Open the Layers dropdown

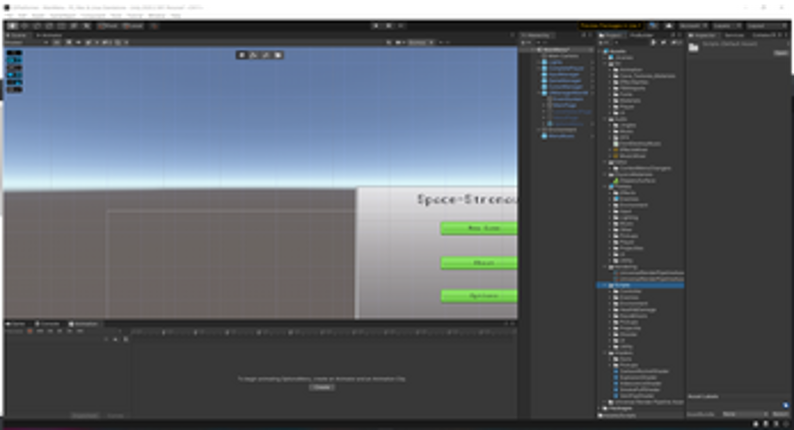click(x=726, y=26)
